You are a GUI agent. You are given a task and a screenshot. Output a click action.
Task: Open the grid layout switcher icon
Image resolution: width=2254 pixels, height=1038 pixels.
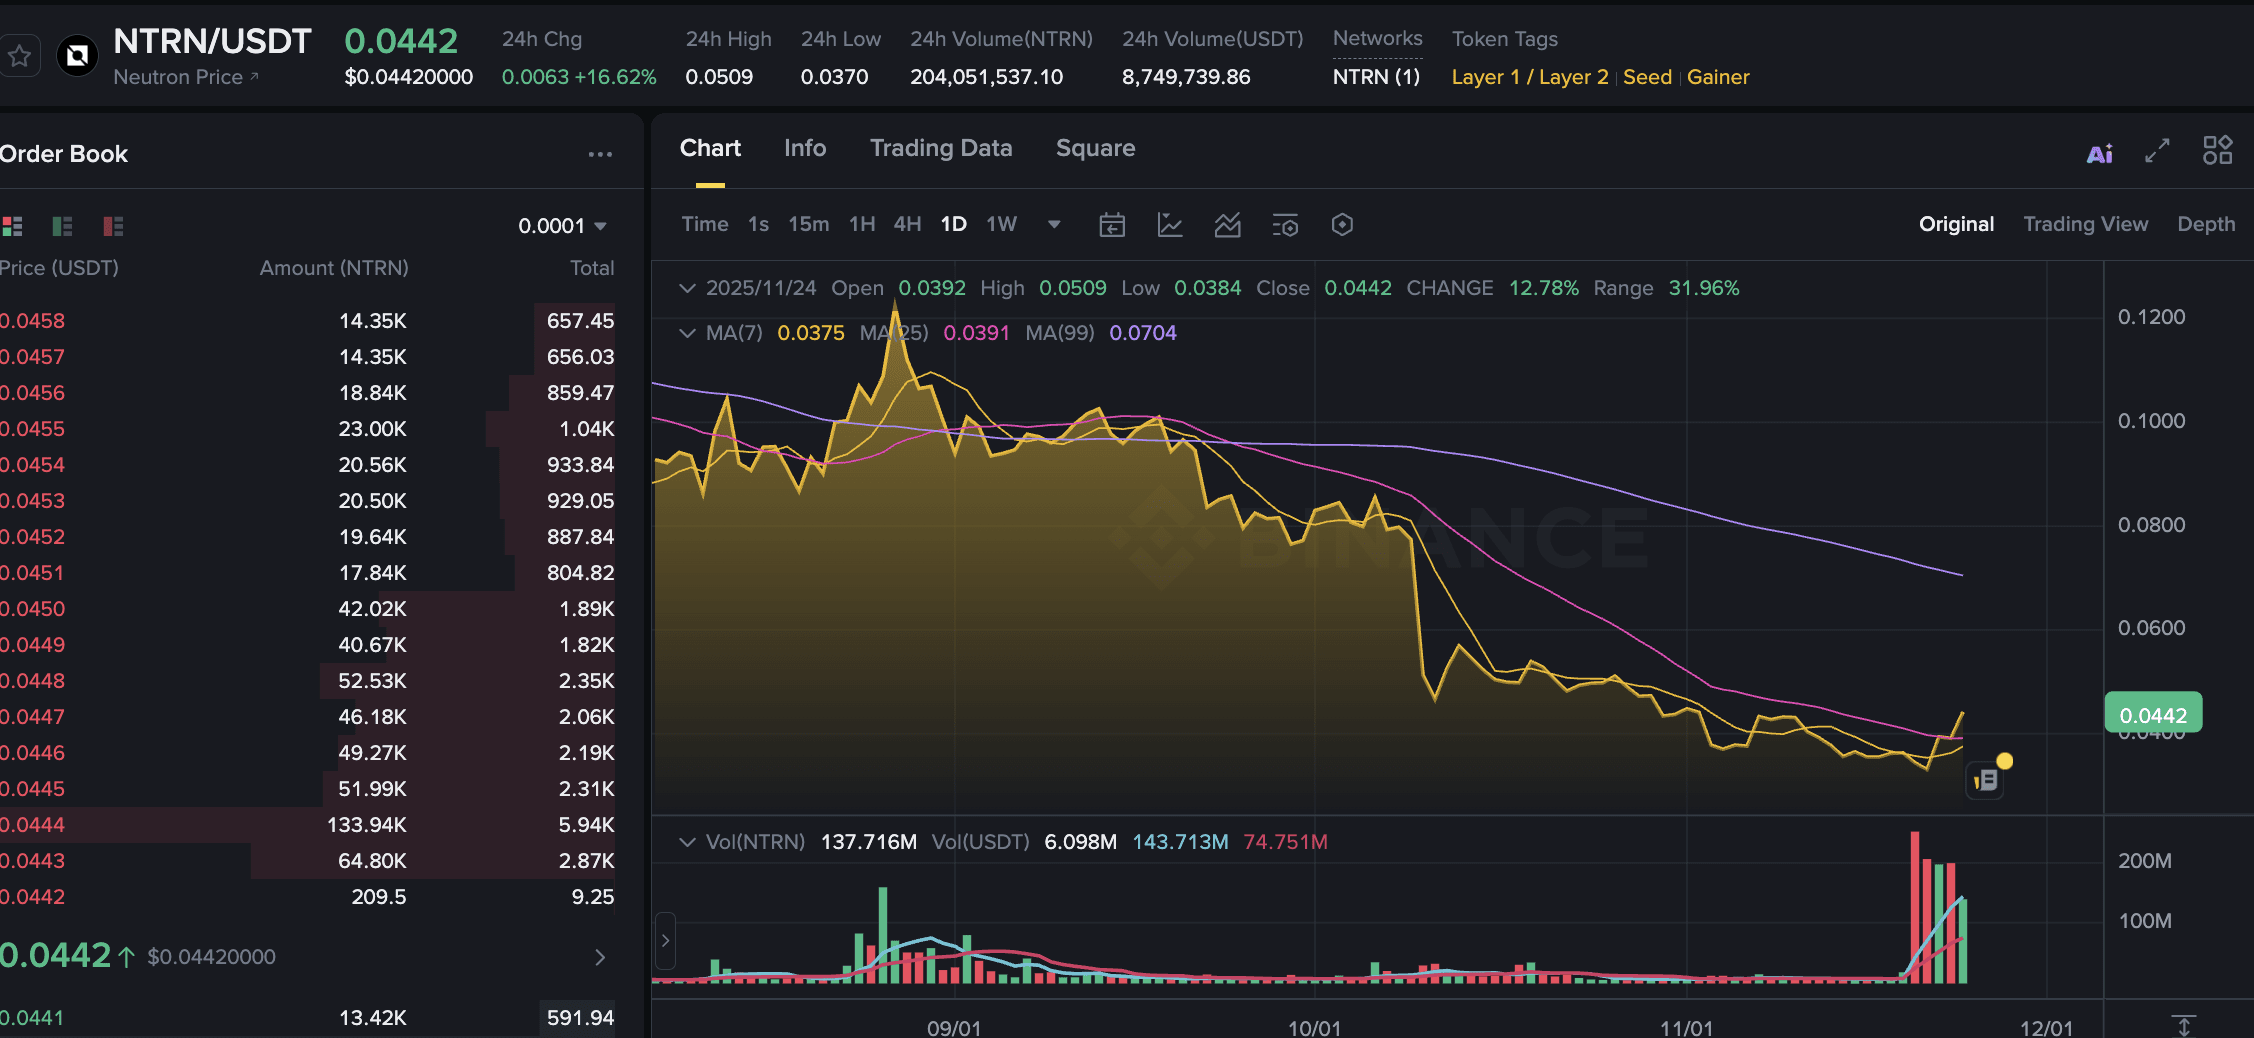(2217, 149)
